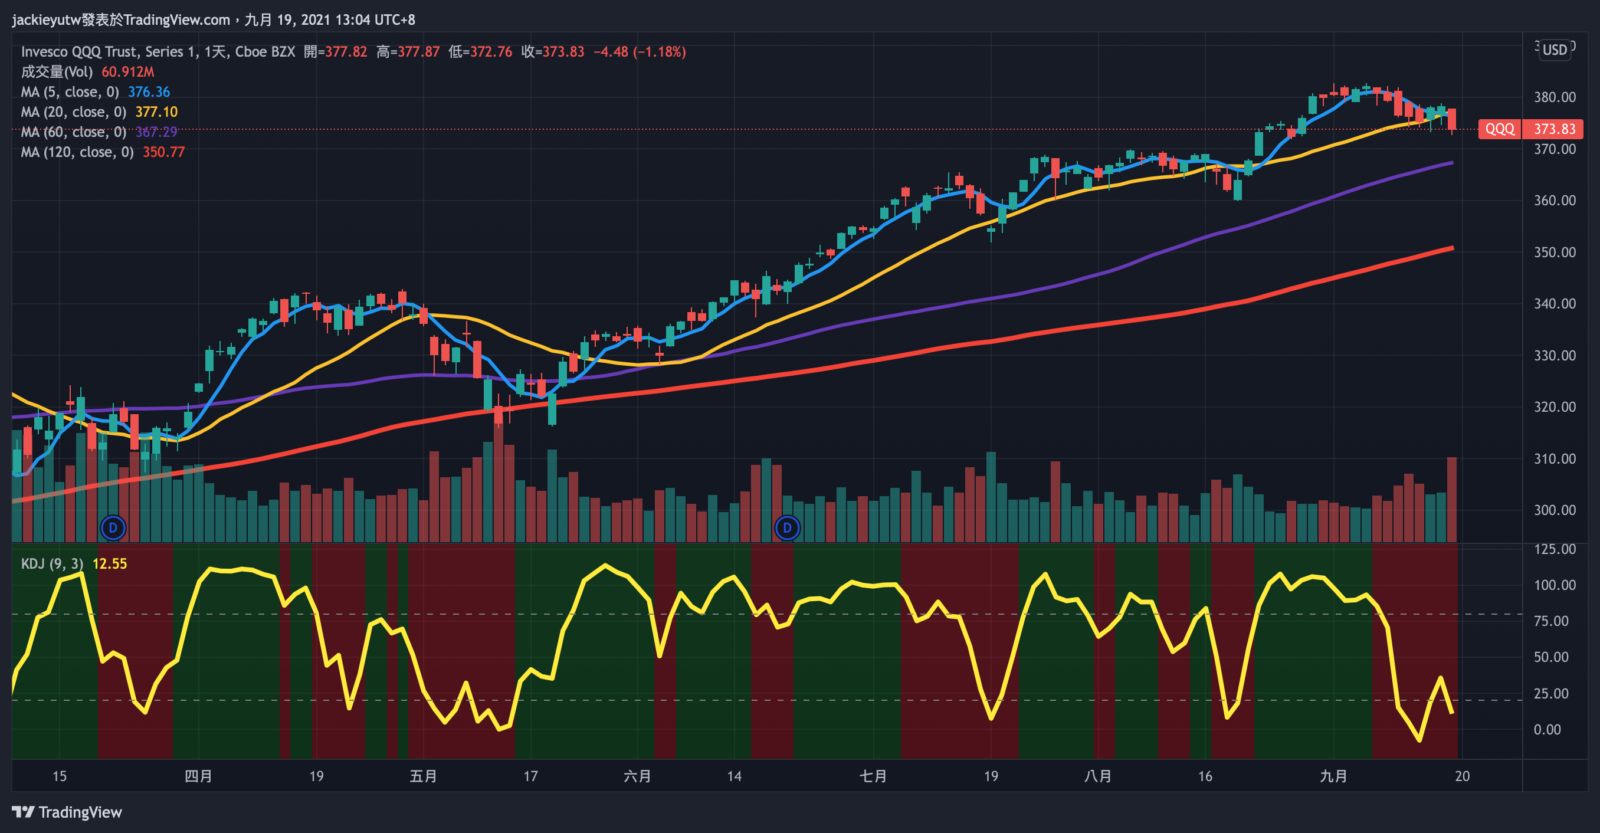This screenshot has height=833, width=1600.
Task: Select the MA (60, close, 0) legend
Action: 73,132
